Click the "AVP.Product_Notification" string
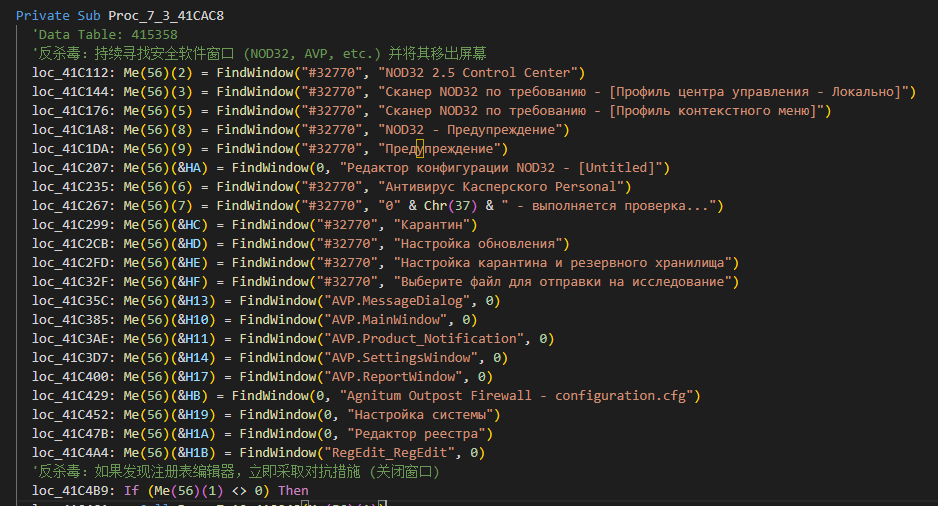Viewport: 938px width, 506px height. (x=424, y=340)
